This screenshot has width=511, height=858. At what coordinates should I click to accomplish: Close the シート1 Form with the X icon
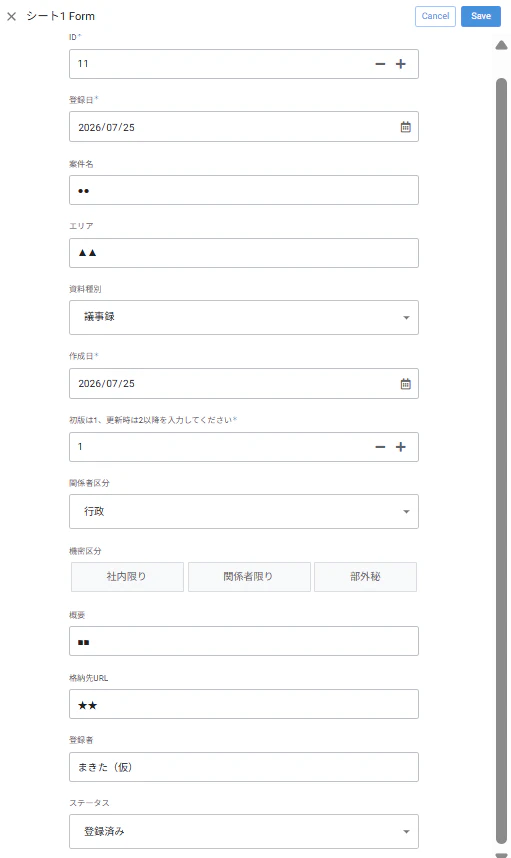11,16
